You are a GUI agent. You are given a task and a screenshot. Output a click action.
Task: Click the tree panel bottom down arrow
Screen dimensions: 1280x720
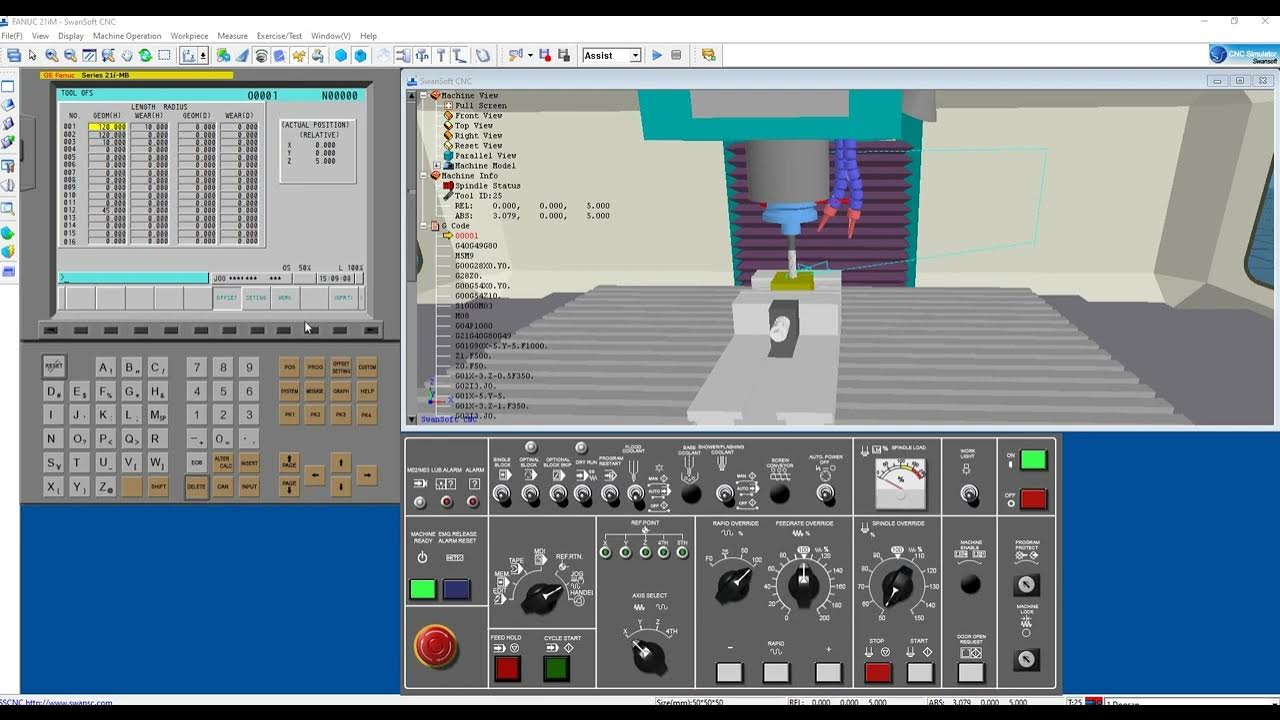[412, 420]
